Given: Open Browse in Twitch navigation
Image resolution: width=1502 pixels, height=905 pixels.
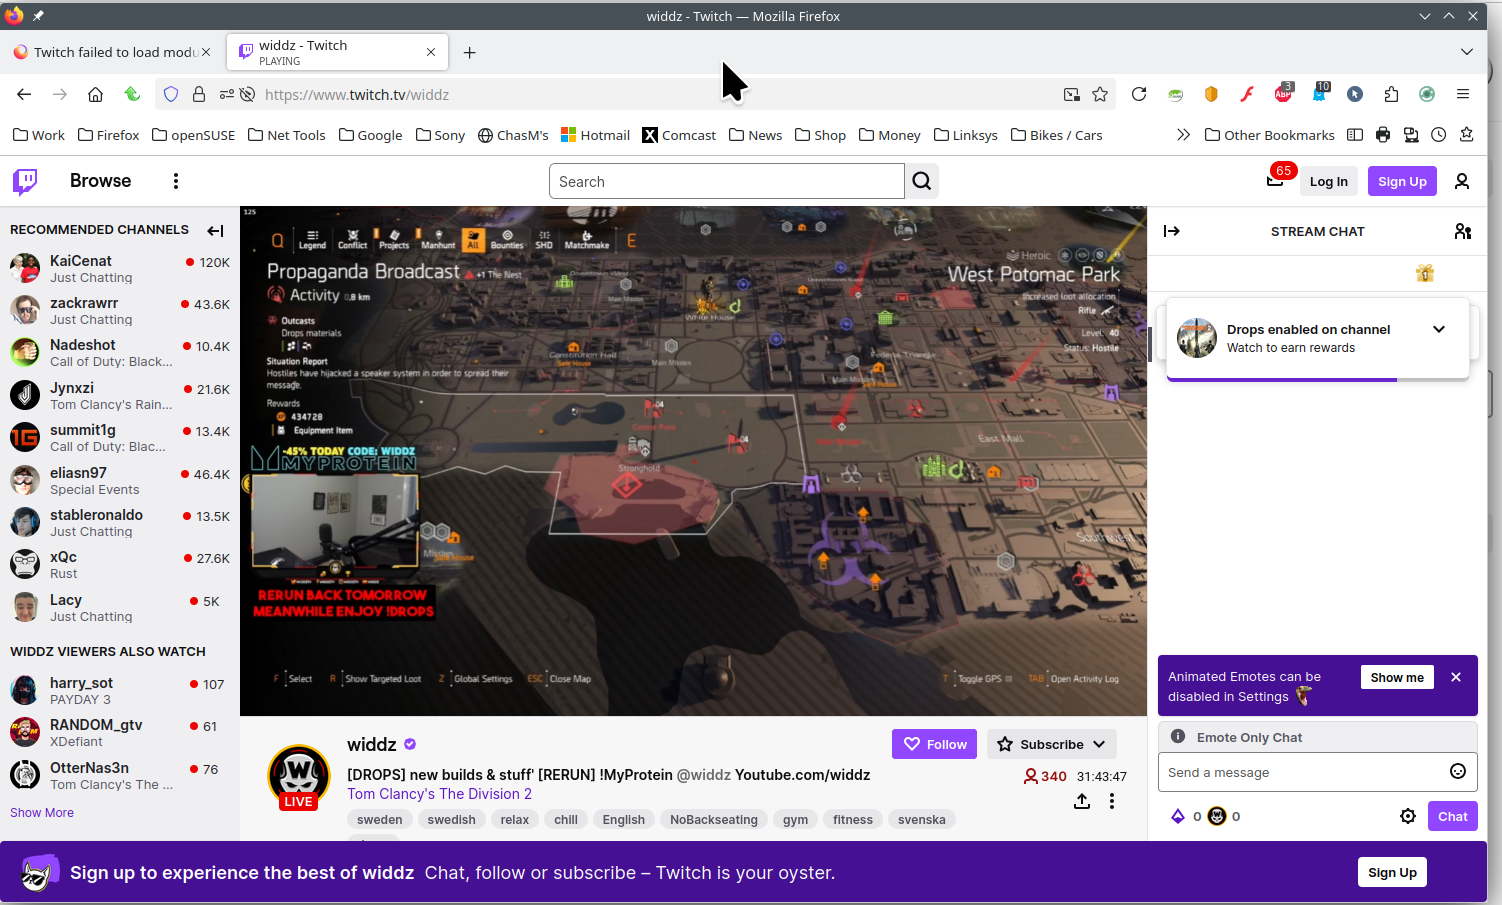Looking at the screenshot, I should pyautogui.click(x=100, y=181).
